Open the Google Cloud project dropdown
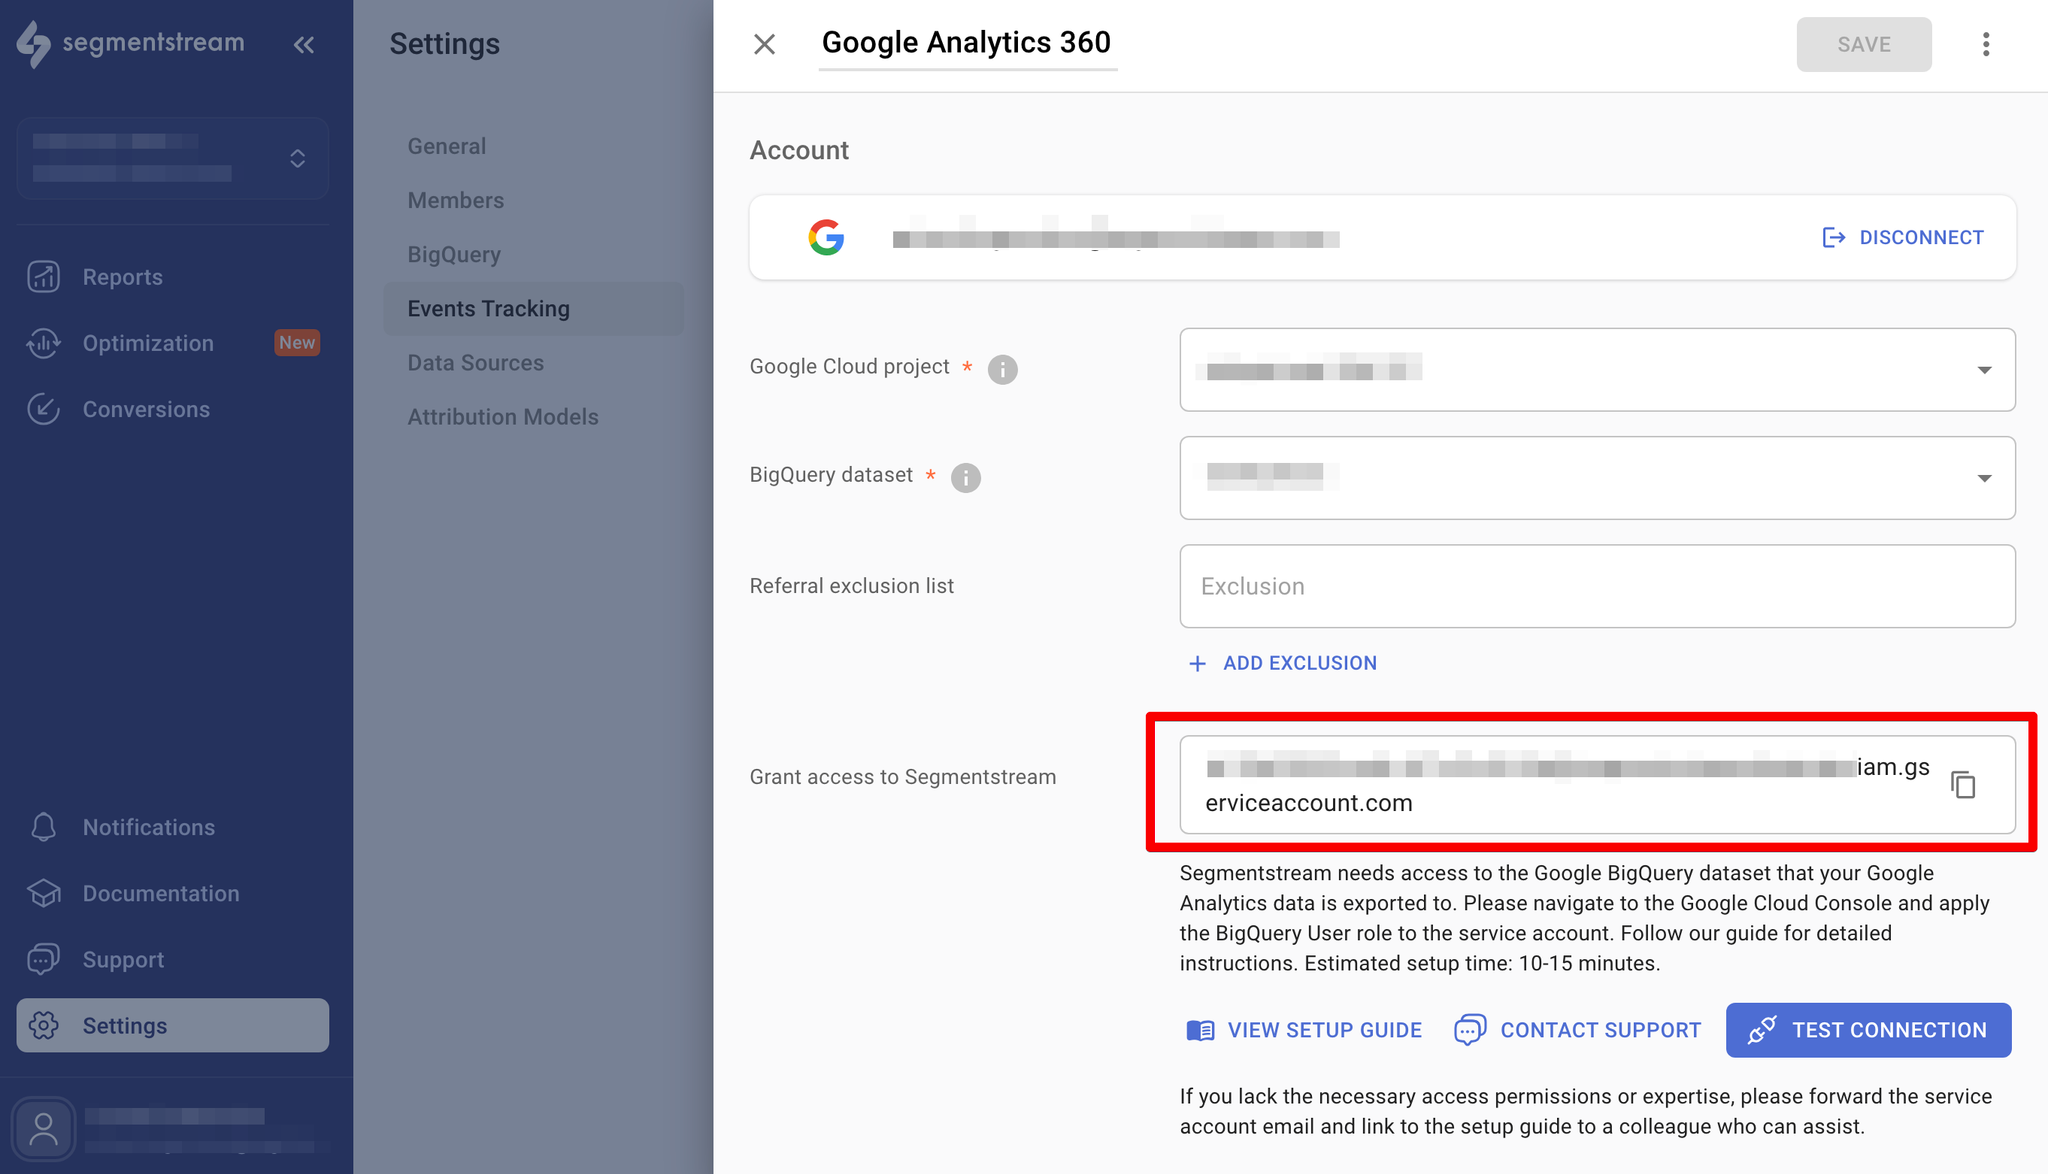Image resolution: width=2048 pixels, height=1174 pixels. point(1597,369)
